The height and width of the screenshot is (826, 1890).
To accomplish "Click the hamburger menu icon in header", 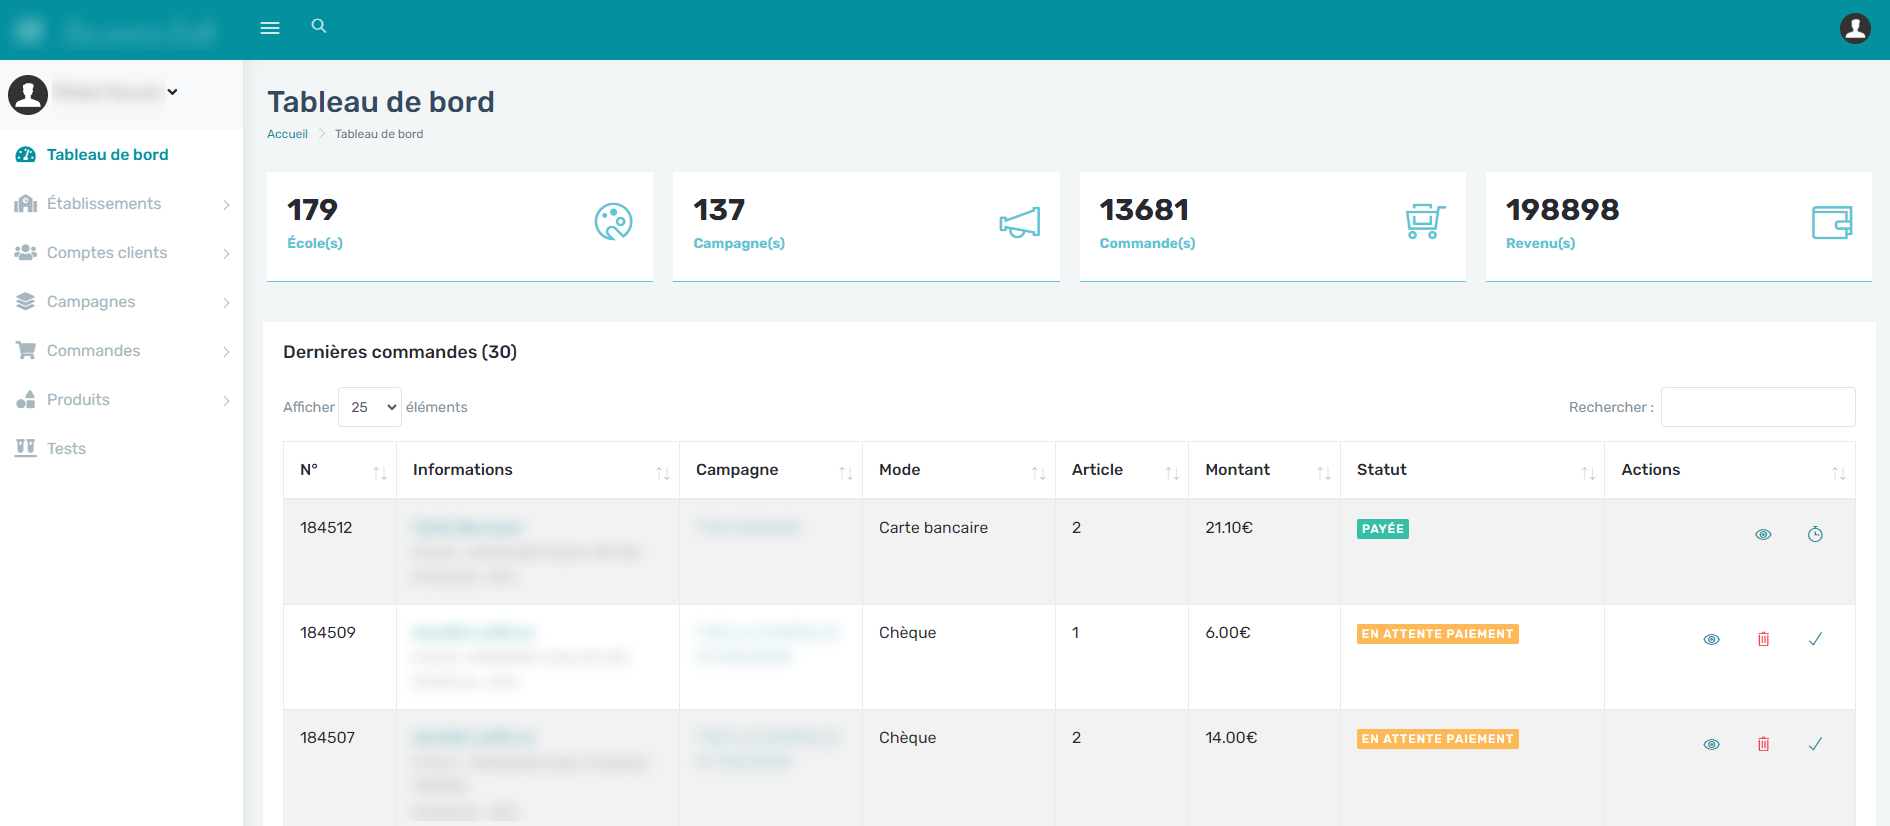I will (x=270, y=28).
